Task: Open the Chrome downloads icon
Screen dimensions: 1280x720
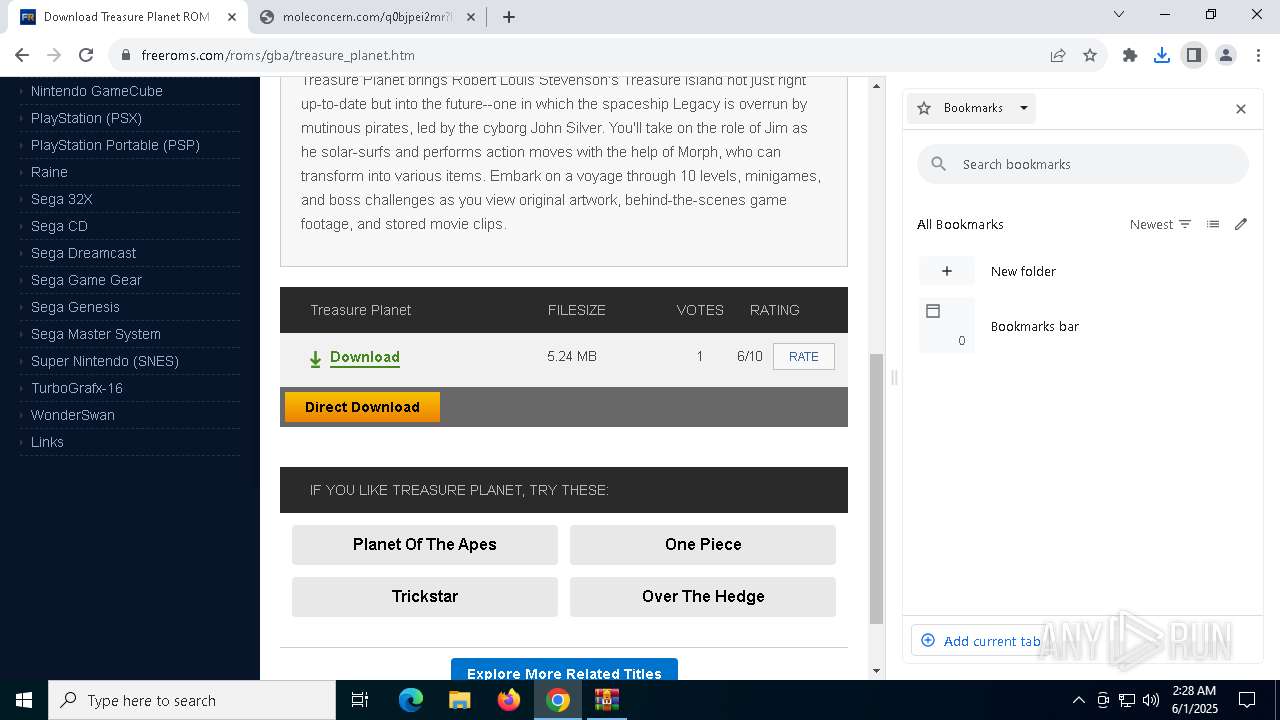Action: click(x=1162, y=55)
